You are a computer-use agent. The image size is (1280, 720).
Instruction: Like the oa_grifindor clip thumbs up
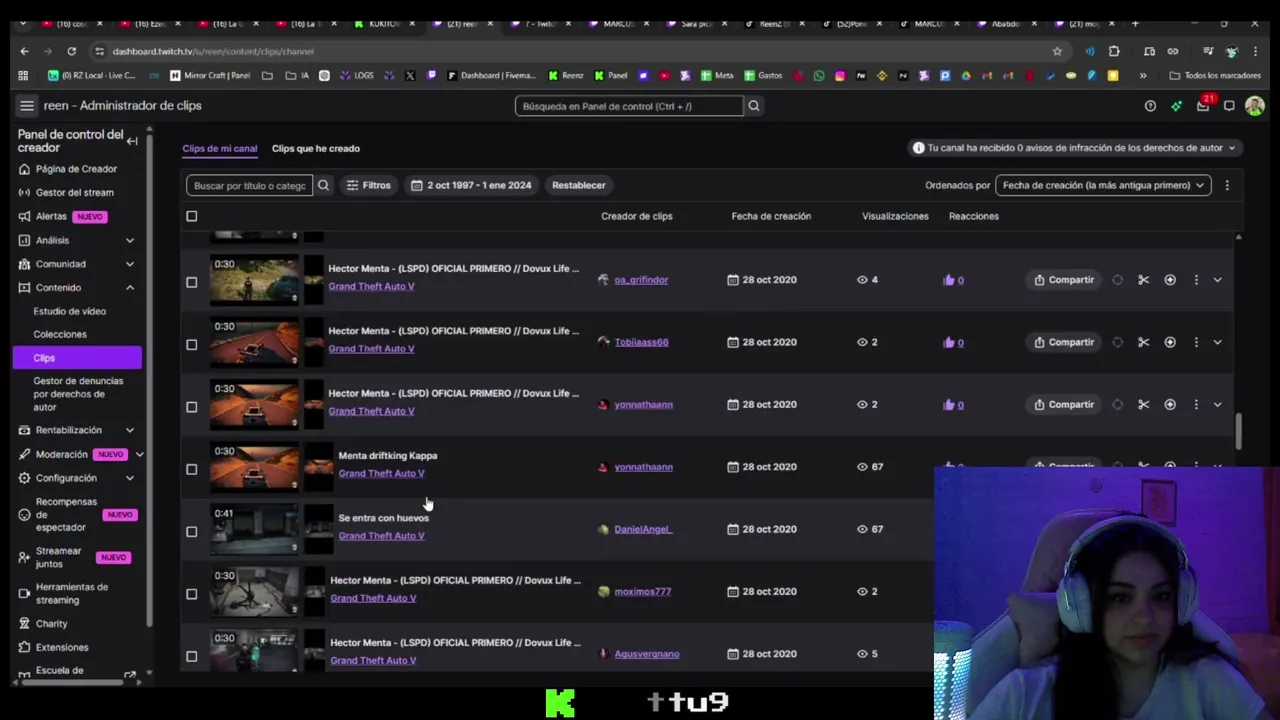[949, 280]
